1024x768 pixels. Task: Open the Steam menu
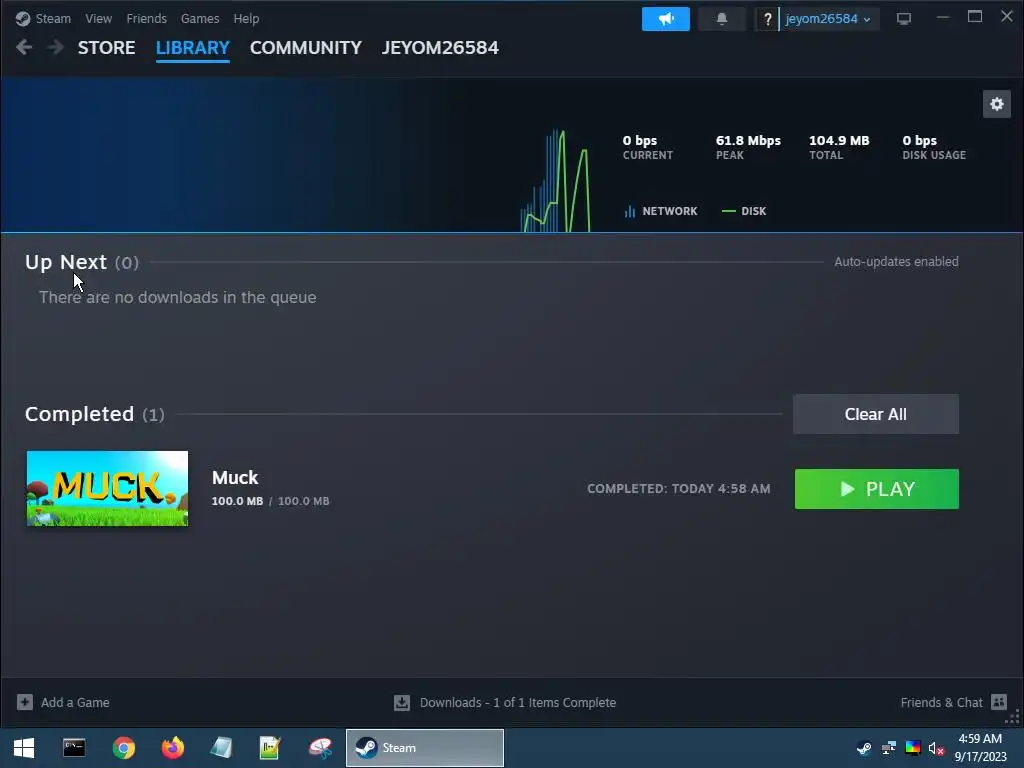pyautogui.click(x=53, y=19)
